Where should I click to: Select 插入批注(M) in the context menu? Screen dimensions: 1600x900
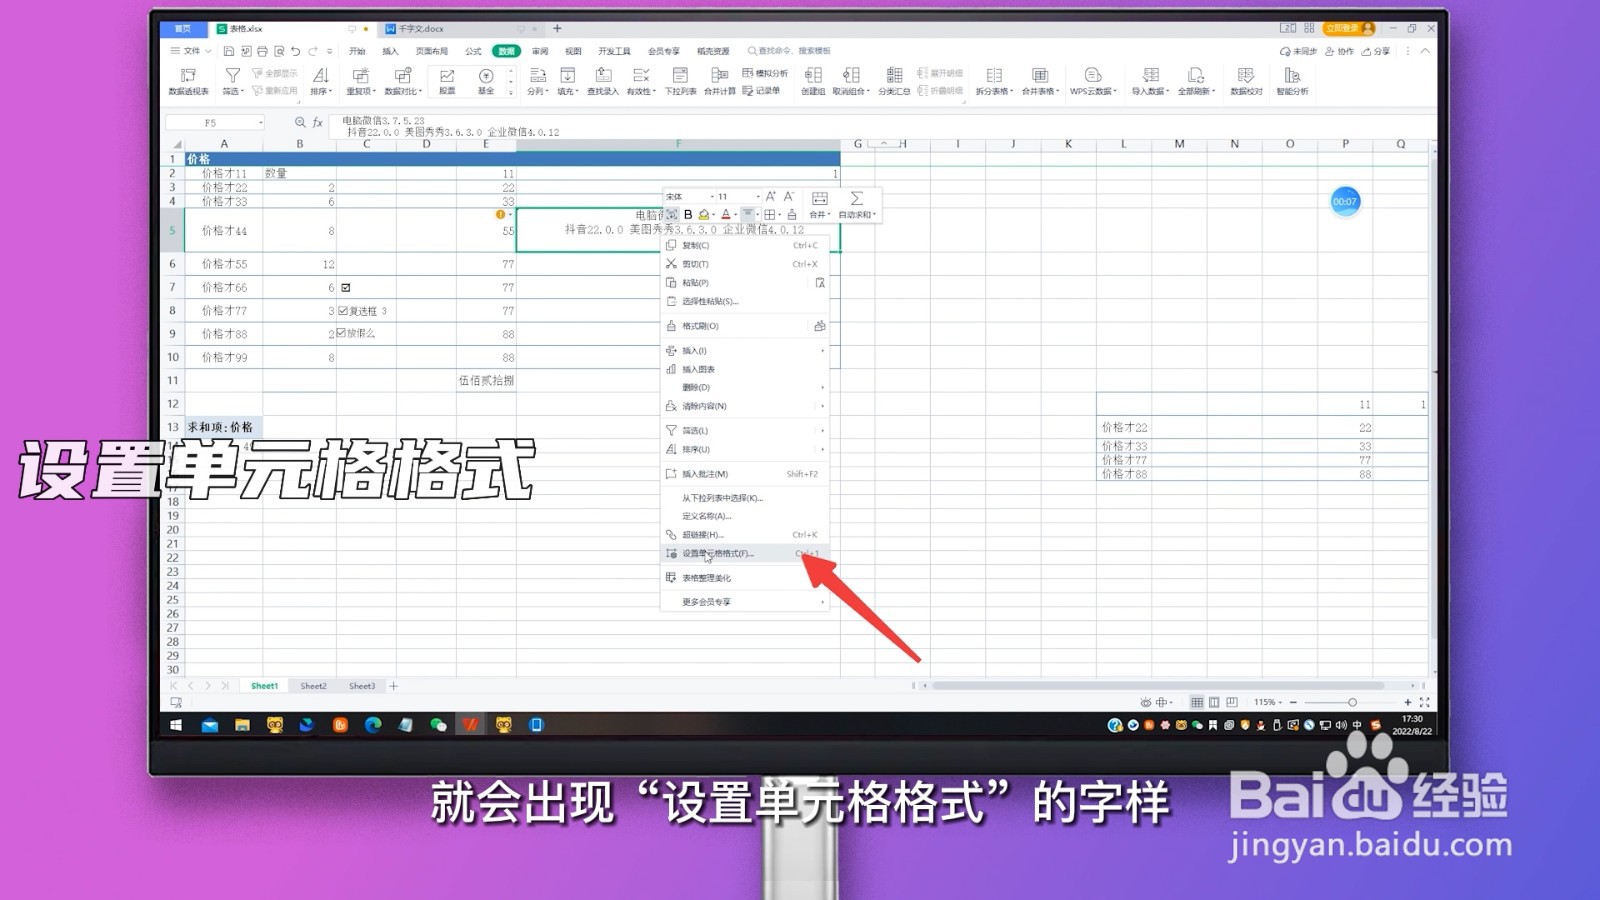[x=744, y=474]
